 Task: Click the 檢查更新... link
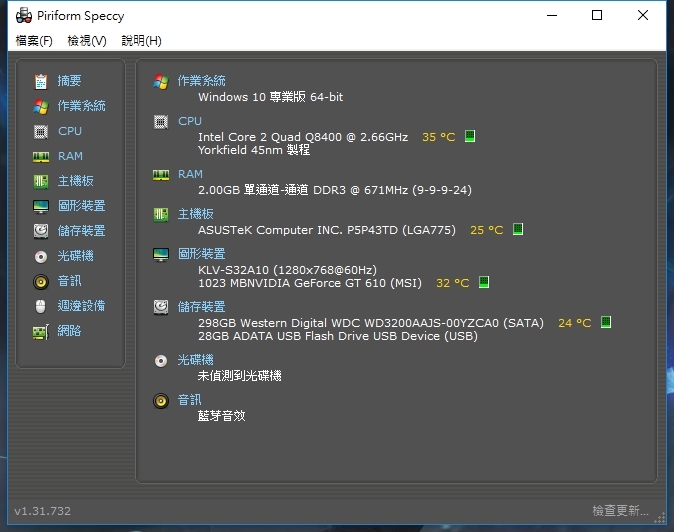pyautogui.click(x=620, y=511)
